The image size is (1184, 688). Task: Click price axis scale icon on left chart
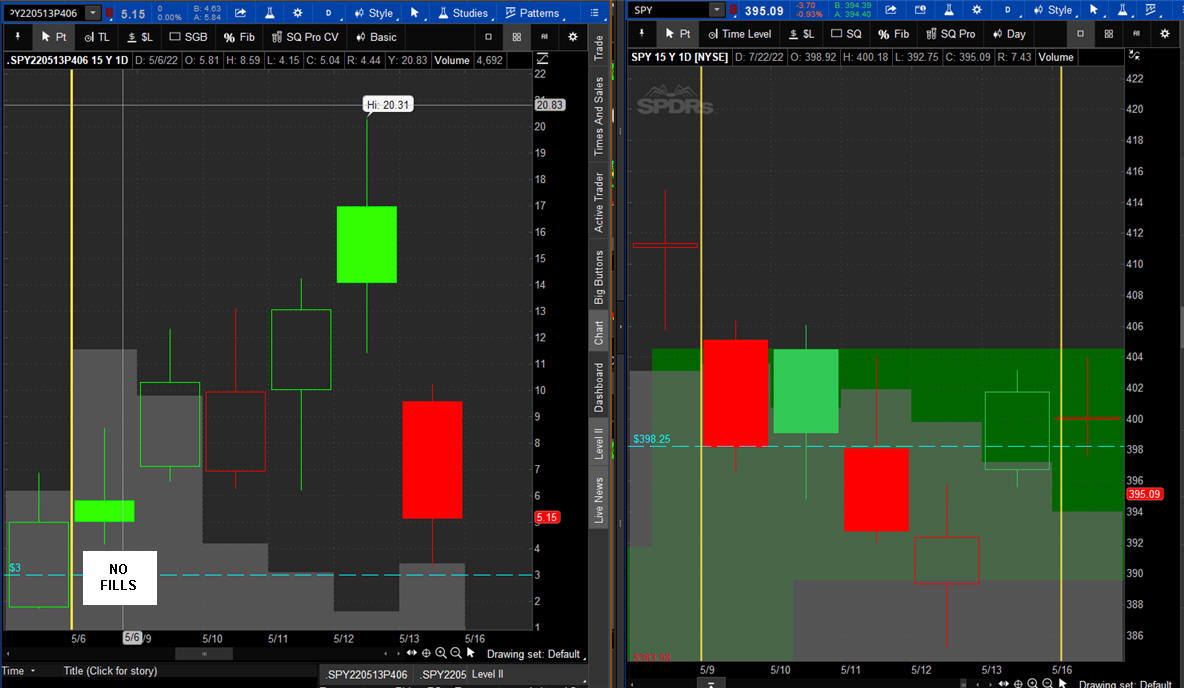(541, 58)
